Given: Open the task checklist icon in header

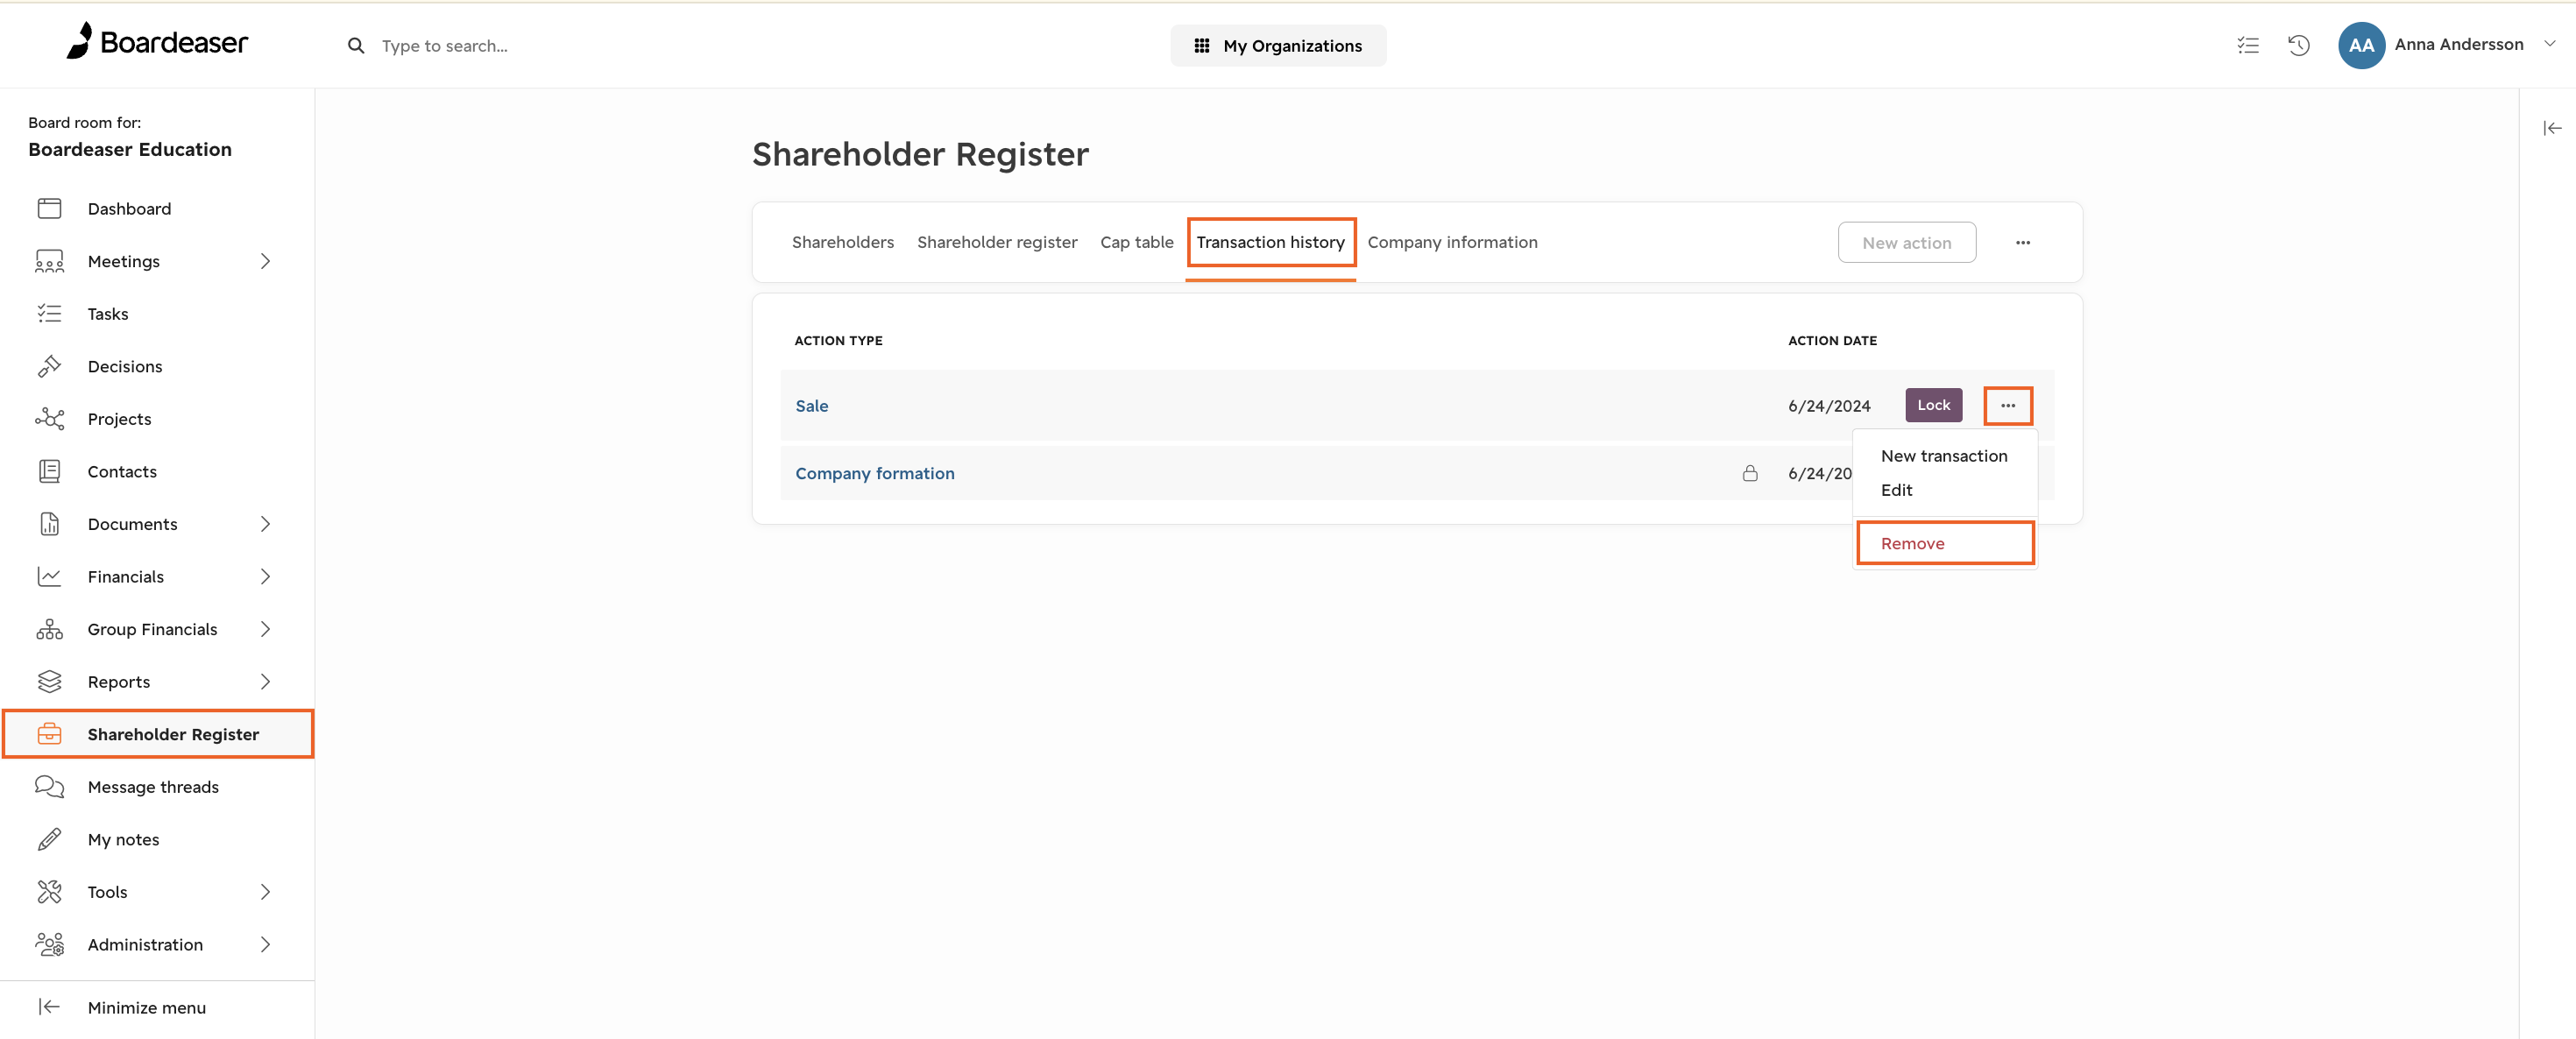Looking at the screenshot, I should coord(2247,45).
